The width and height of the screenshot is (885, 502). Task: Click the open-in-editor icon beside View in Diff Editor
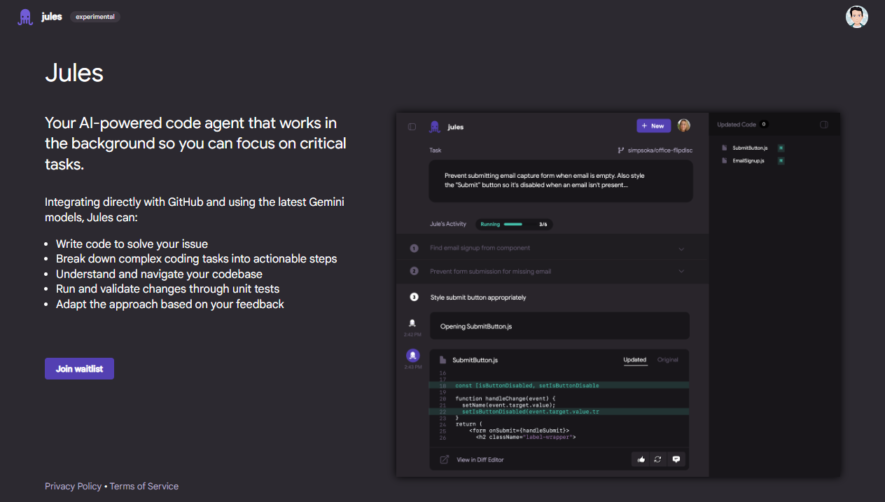(x=444, y=460)
